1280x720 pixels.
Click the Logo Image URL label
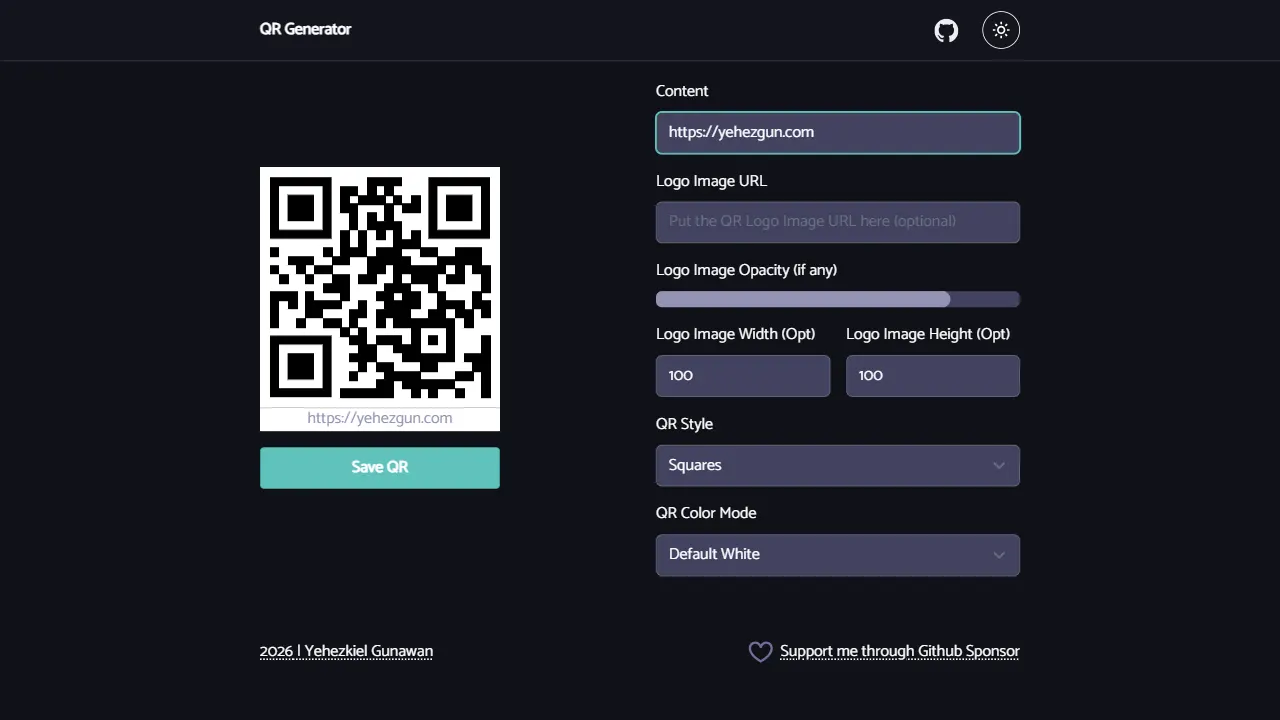click(711, 181)
